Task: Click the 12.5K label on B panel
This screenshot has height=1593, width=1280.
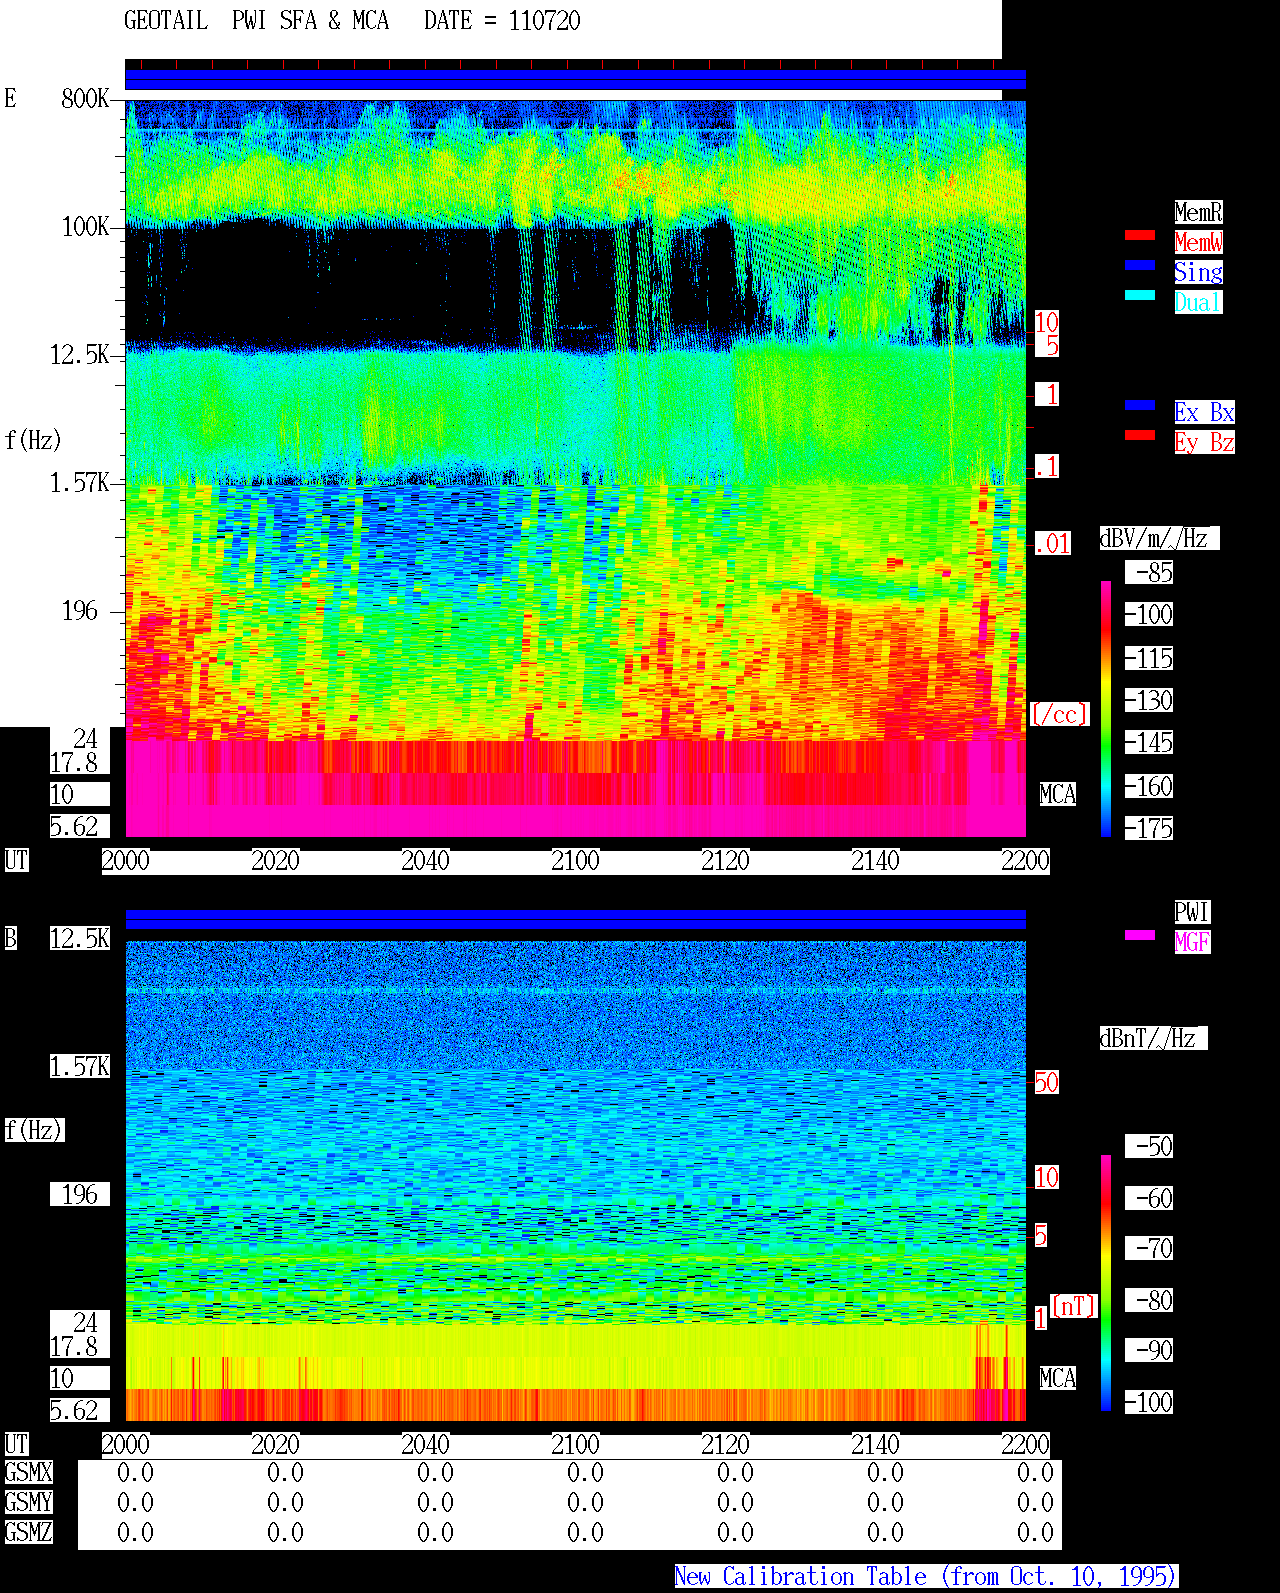Action: tap(80, 938)
